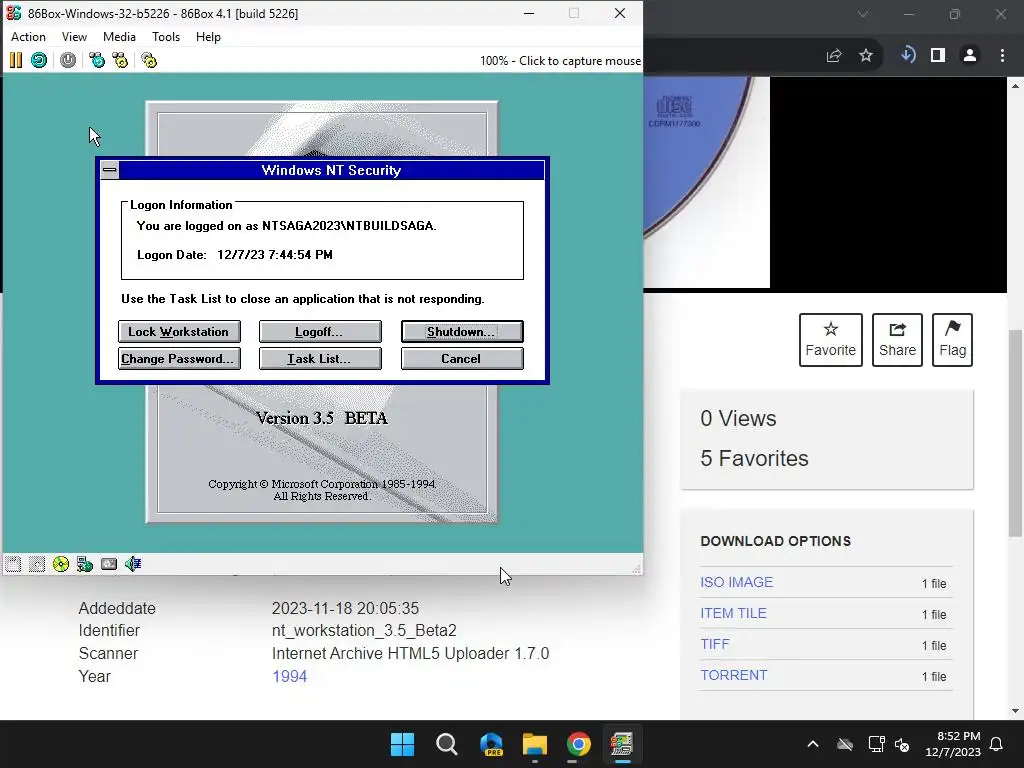This screenshot has height=768, width=1024.
Task: Click the grey status bar icon beside network
Action: 109,564
